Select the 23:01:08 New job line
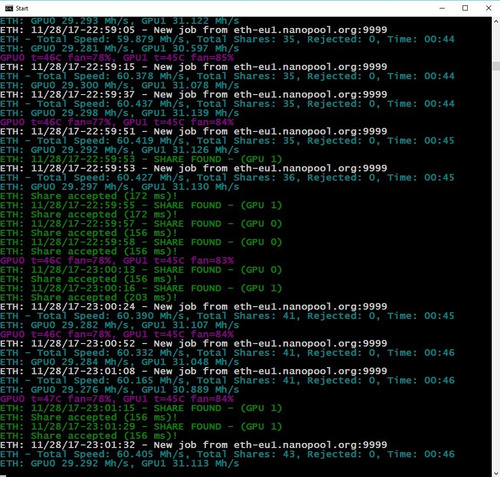This screenshot has height=477, width=500. coord(194,371)
